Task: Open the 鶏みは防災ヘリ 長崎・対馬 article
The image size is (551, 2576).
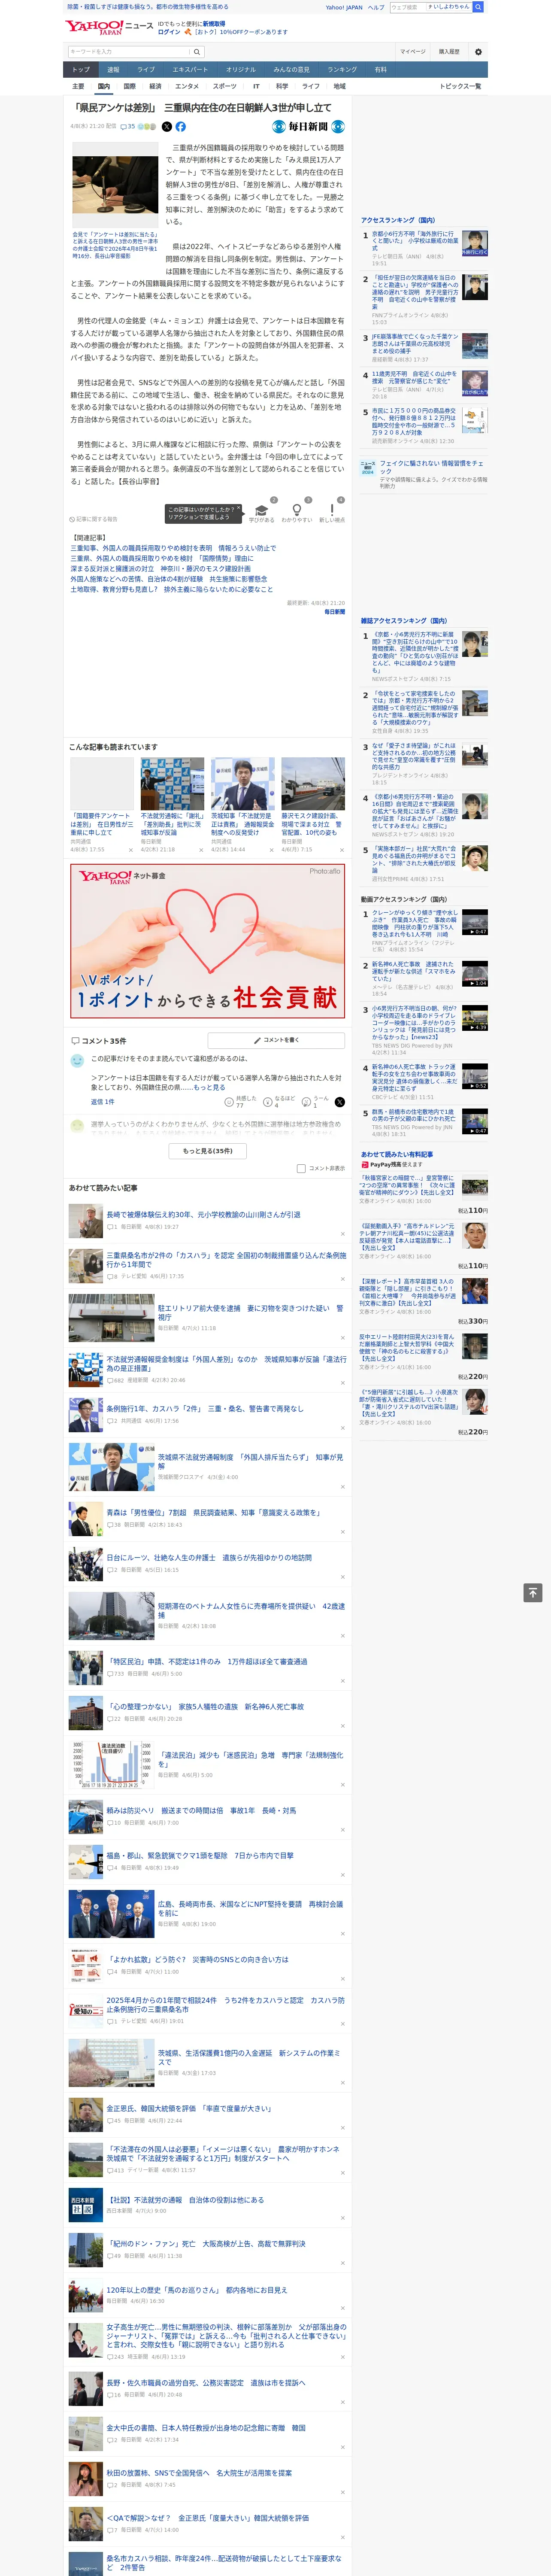Action: [201, 1810]
